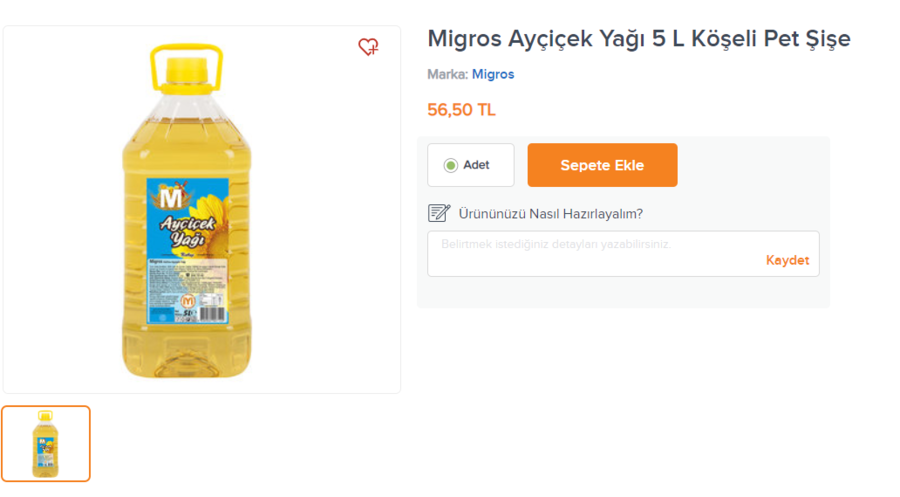Focus the preparation details text field
Screen dimensions: 900x497
[x=600, y=254]
